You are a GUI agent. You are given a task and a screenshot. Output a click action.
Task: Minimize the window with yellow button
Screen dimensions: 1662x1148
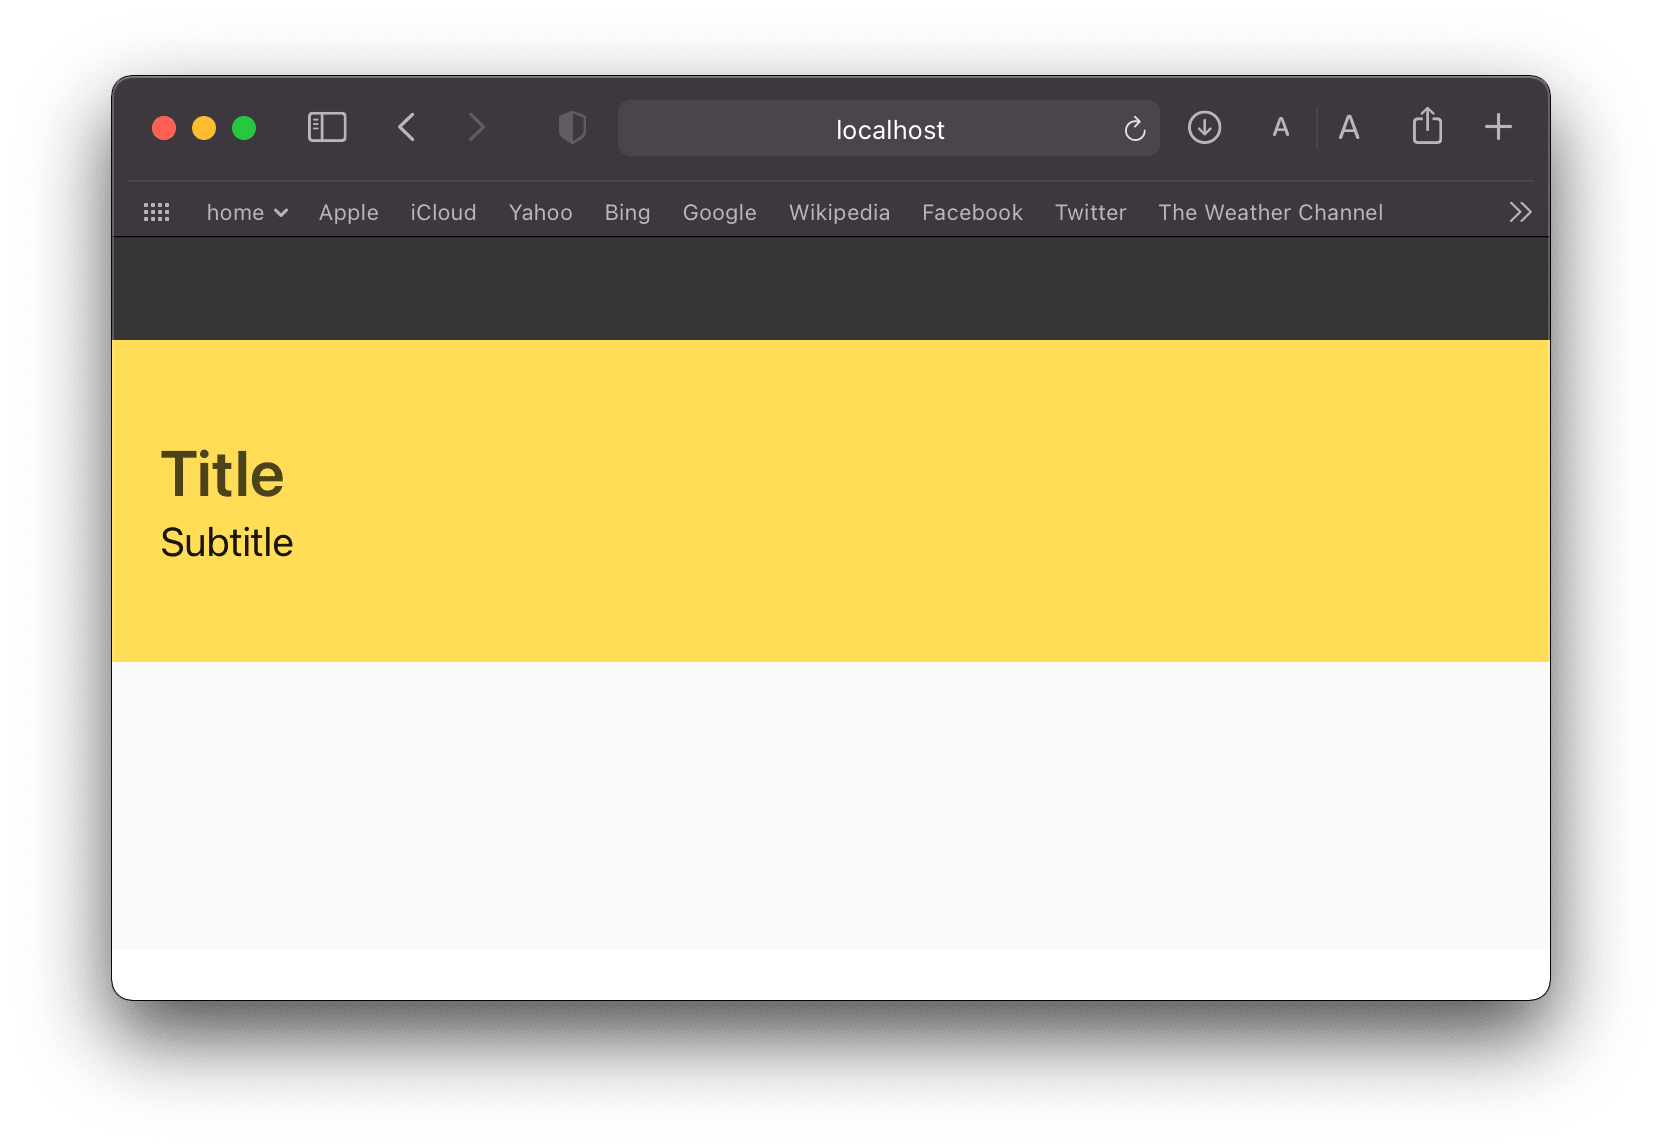tap(204, 128)
